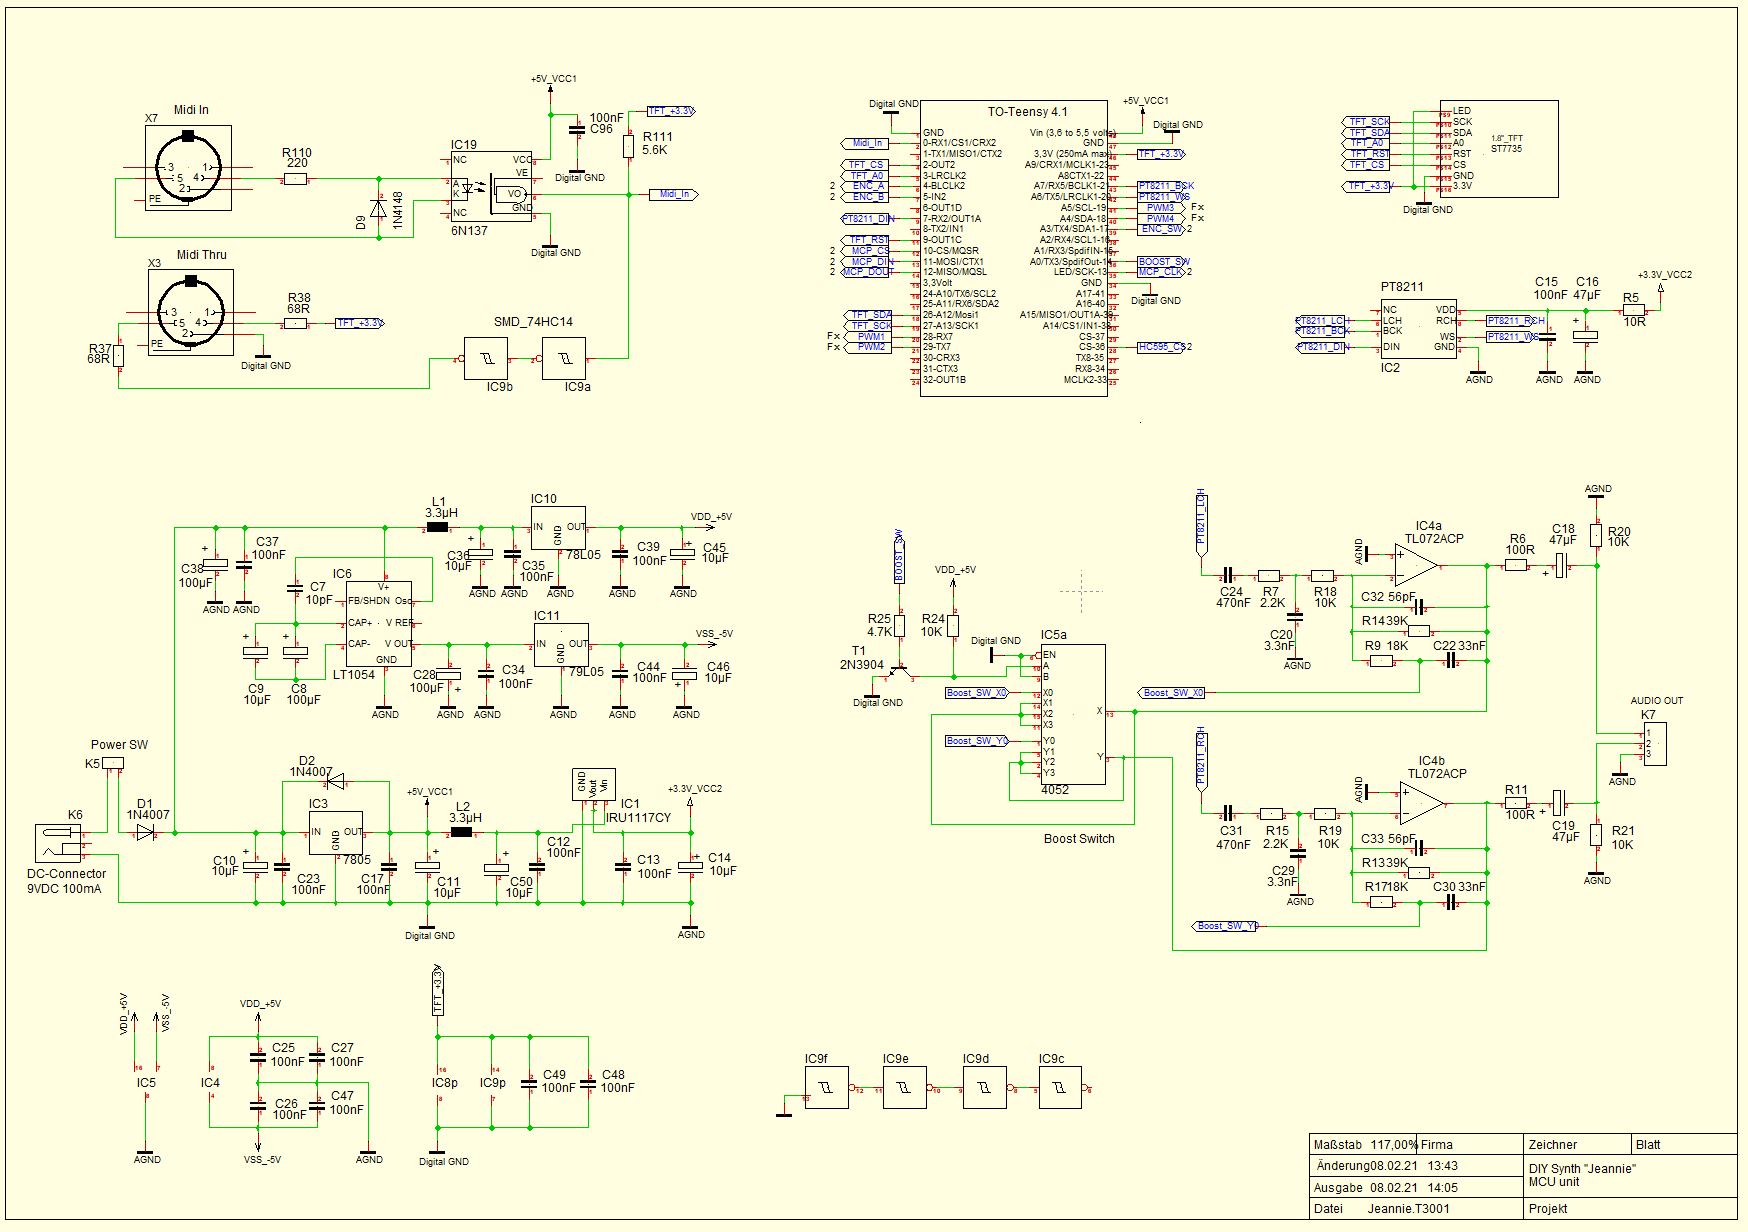The width and height of the screenshot is (1748, 1232).
Task: Select the 2N3904 transistor T1
Action: (902, 672)
